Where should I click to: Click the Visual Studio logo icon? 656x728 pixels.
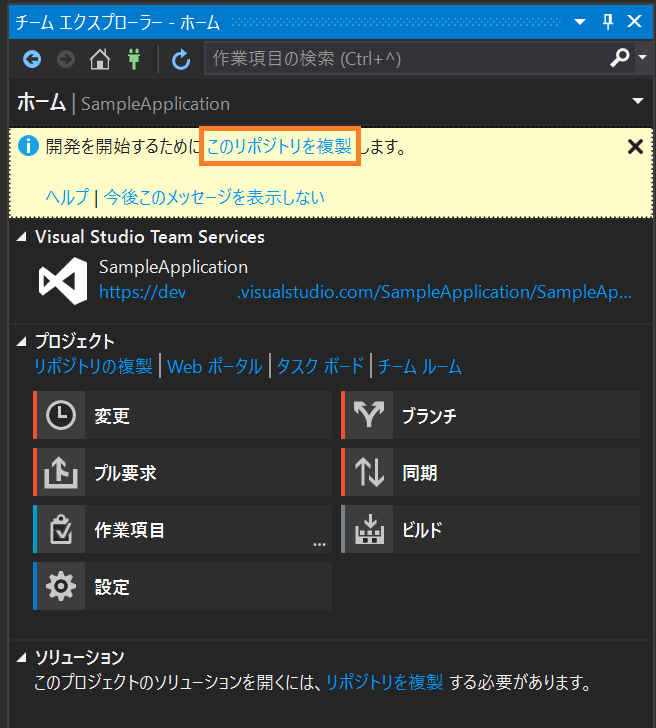63,281
